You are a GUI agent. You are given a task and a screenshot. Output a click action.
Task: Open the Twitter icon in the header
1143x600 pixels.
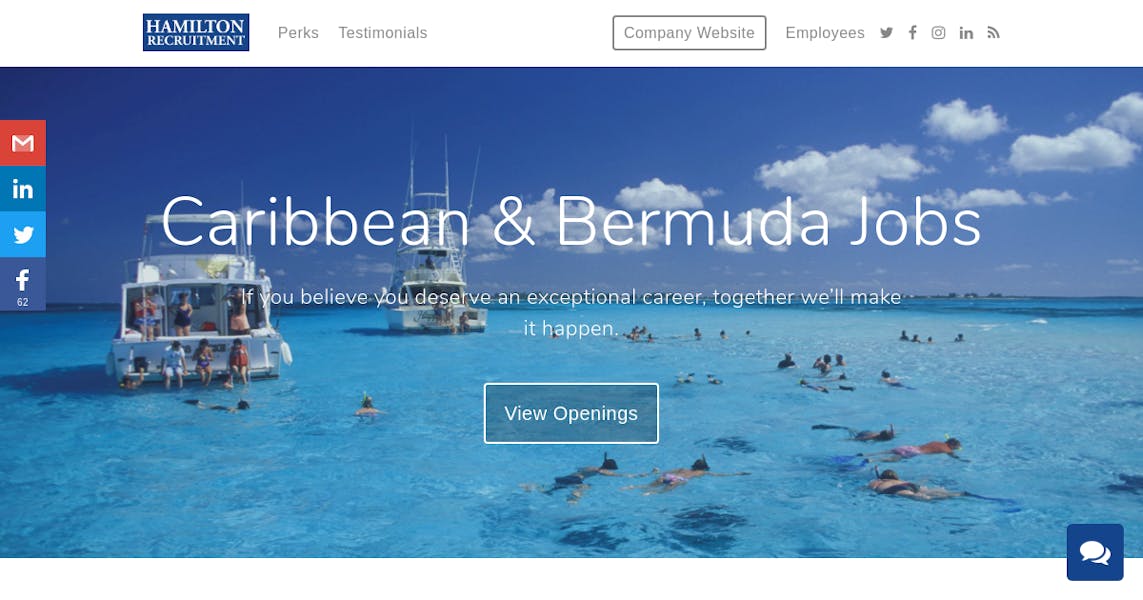coord(886,33)
